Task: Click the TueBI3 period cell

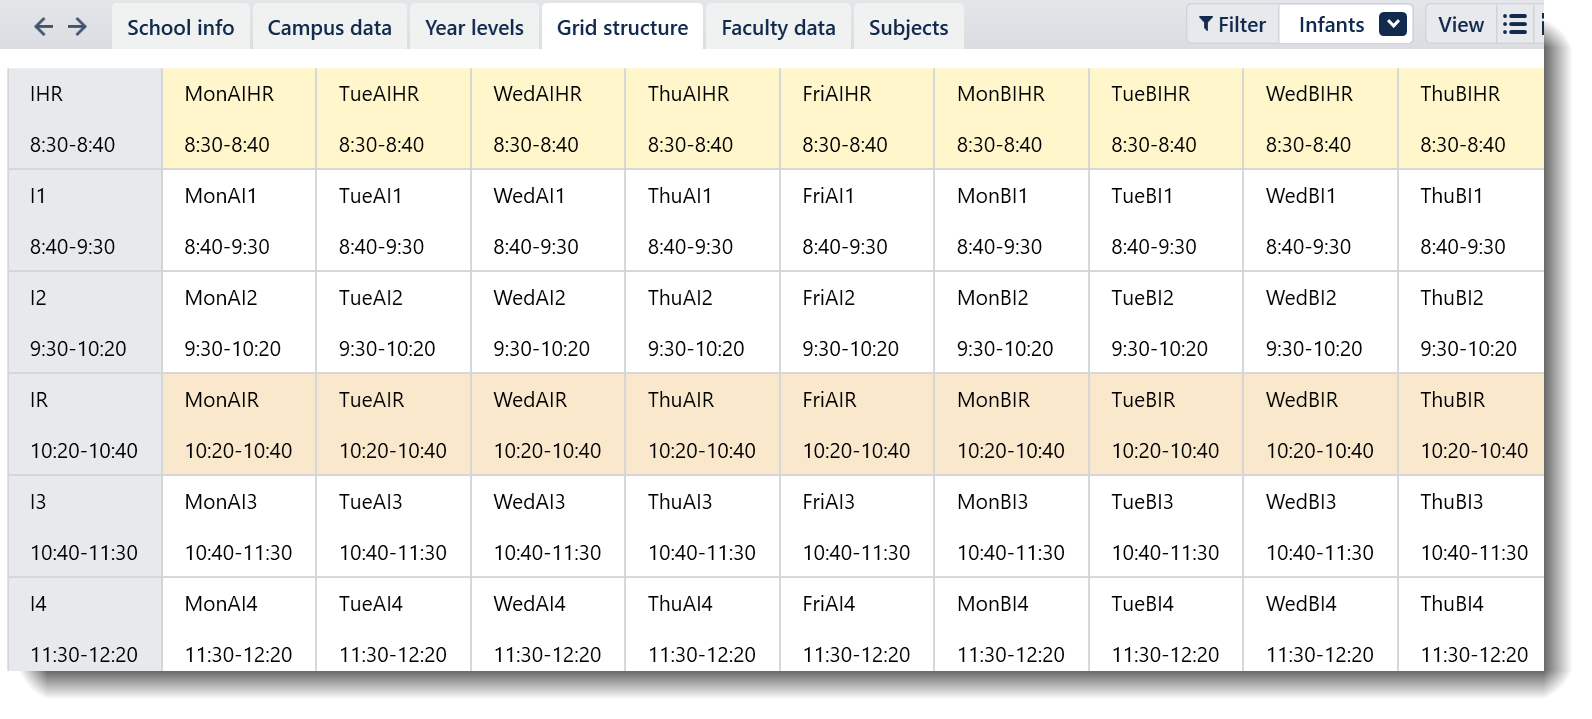Action: pos(1166,527)
